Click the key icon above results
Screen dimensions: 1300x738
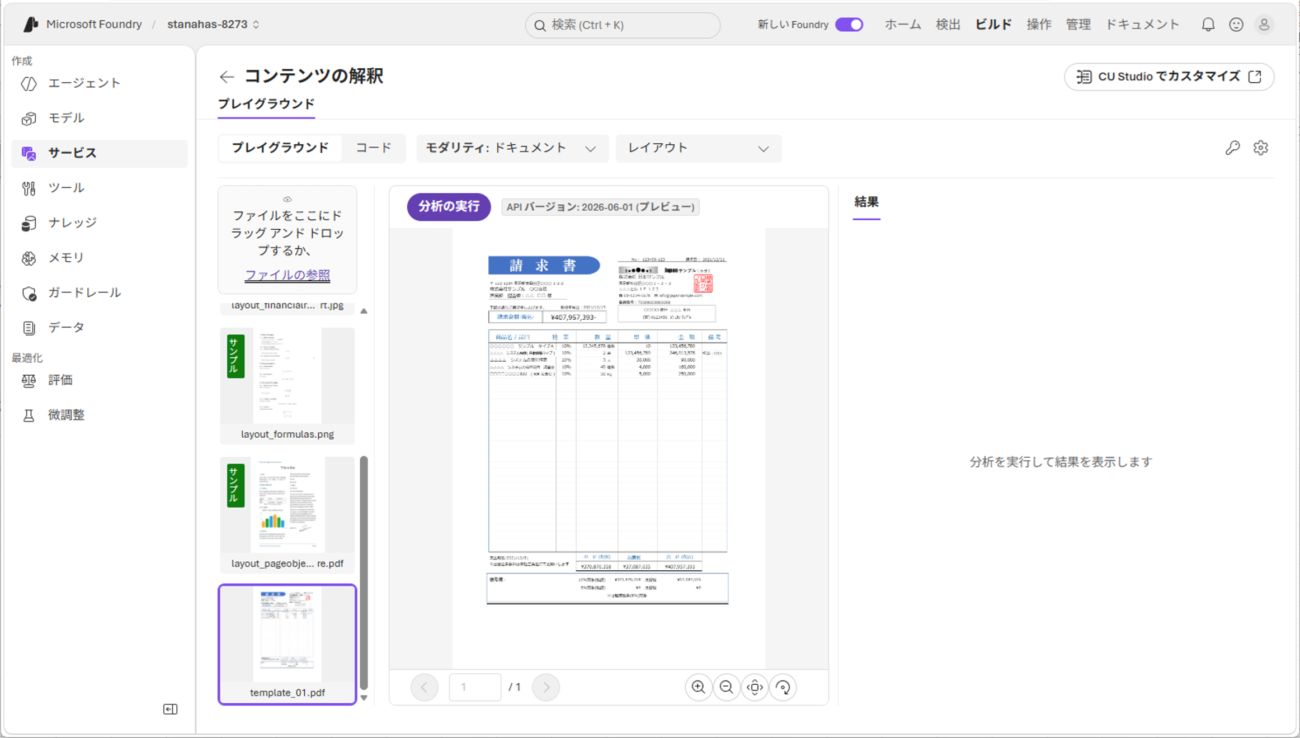[x=1232, y=148]
